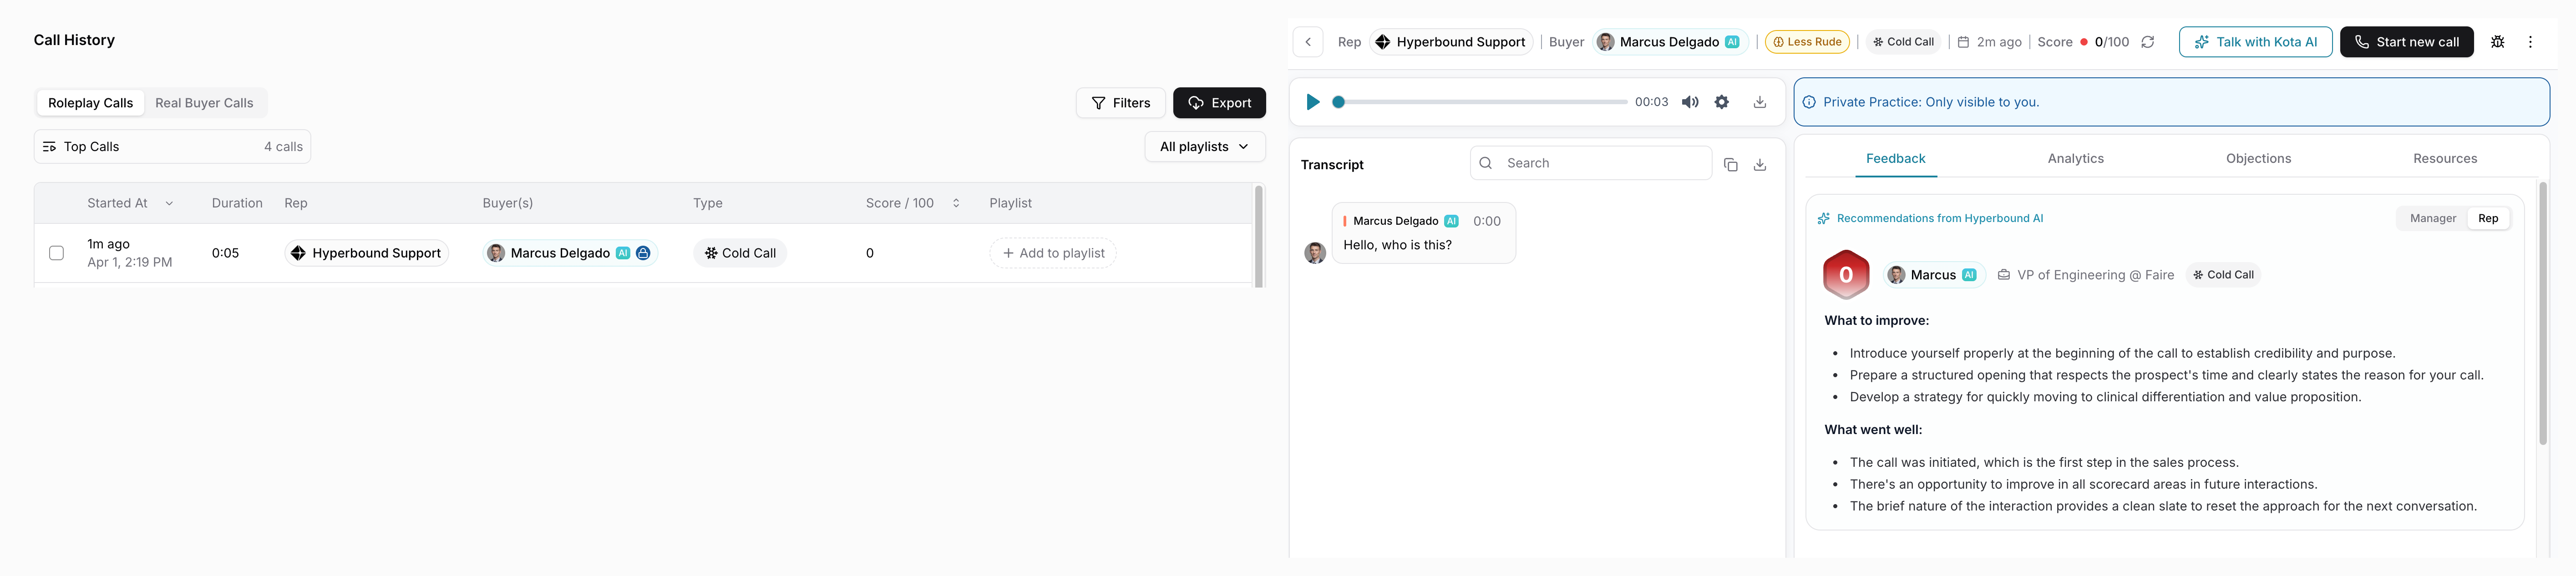Image resolution: width=2576 pixels, height=576 pixels.
Task: Export the call history
Action: 1219,103
